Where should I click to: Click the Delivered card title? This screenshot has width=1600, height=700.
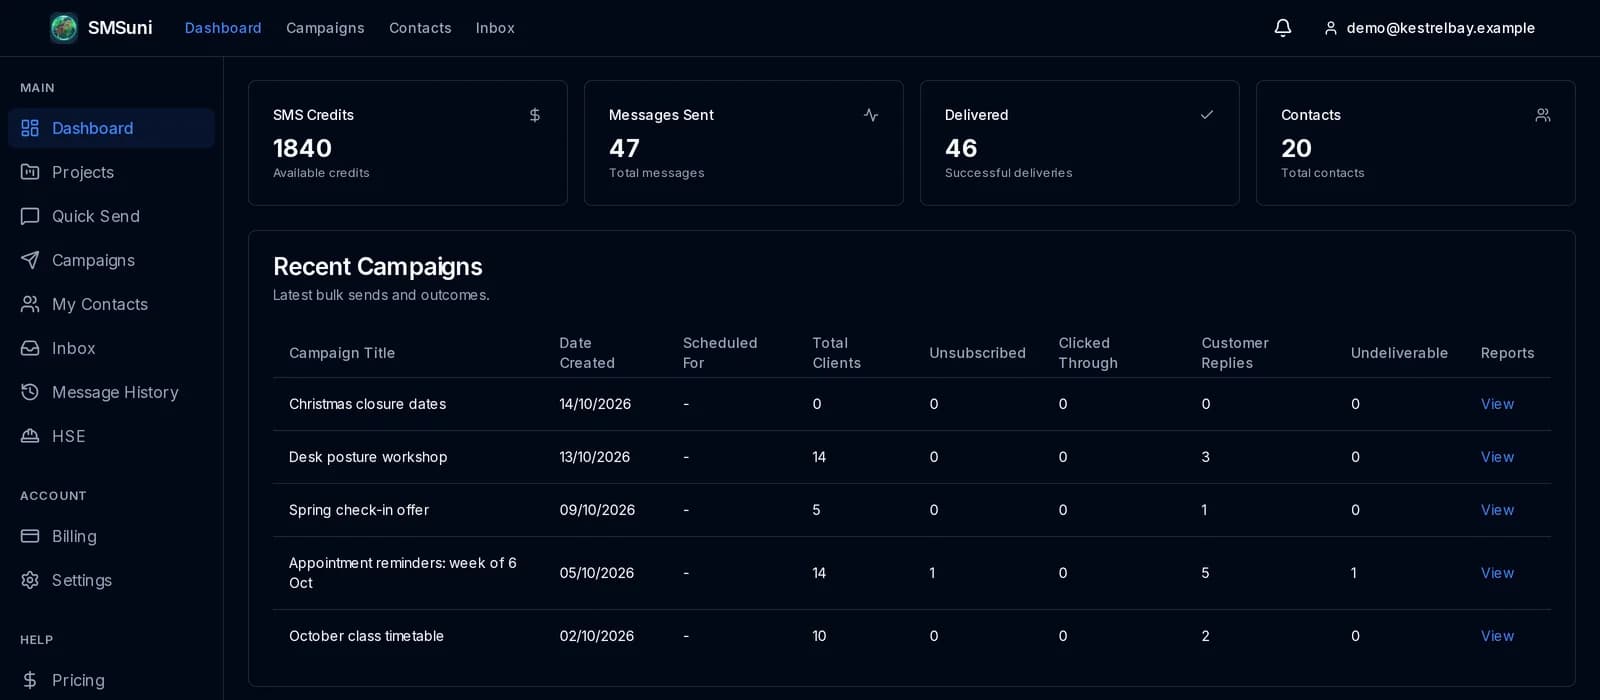(x=976, y=115)
